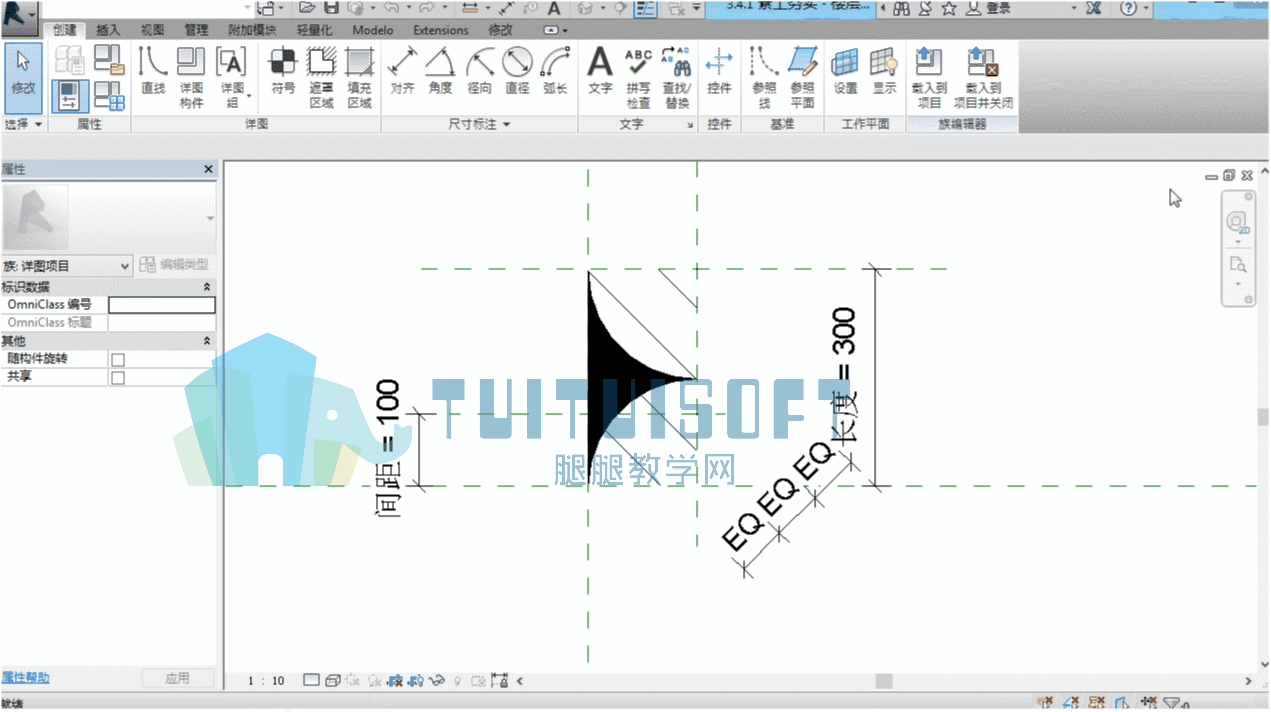The width and height of the screenshot is (1271, 712).
Task: Click the horizontal scrollbar thumb
Action: (884, 681)
